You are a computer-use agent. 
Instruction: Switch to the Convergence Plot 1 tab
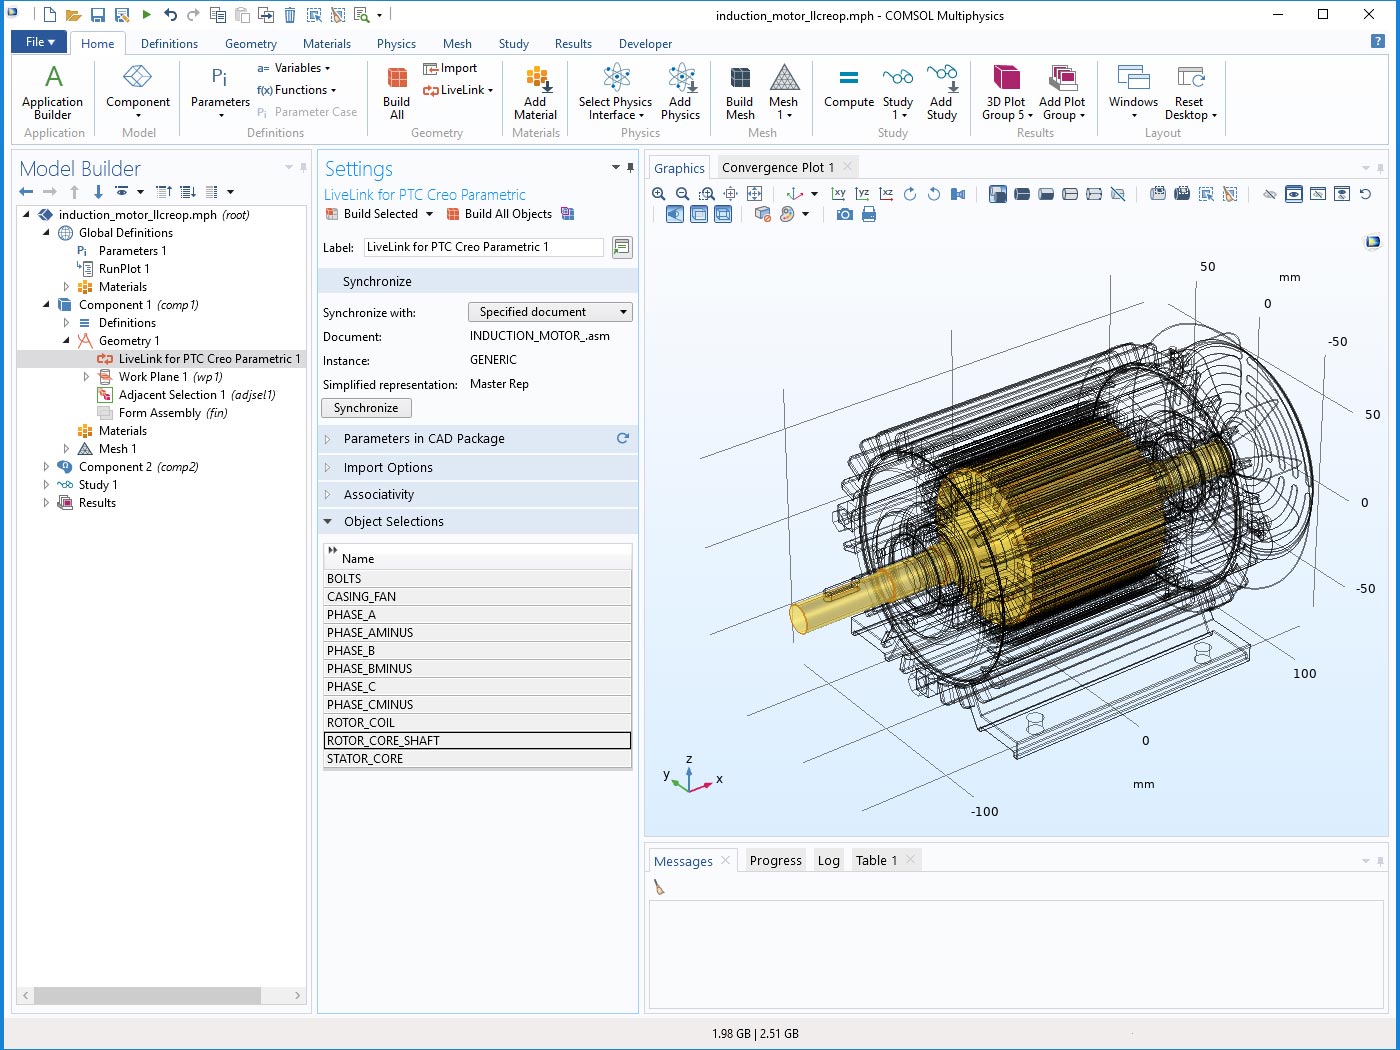click(x=777, y=167)
